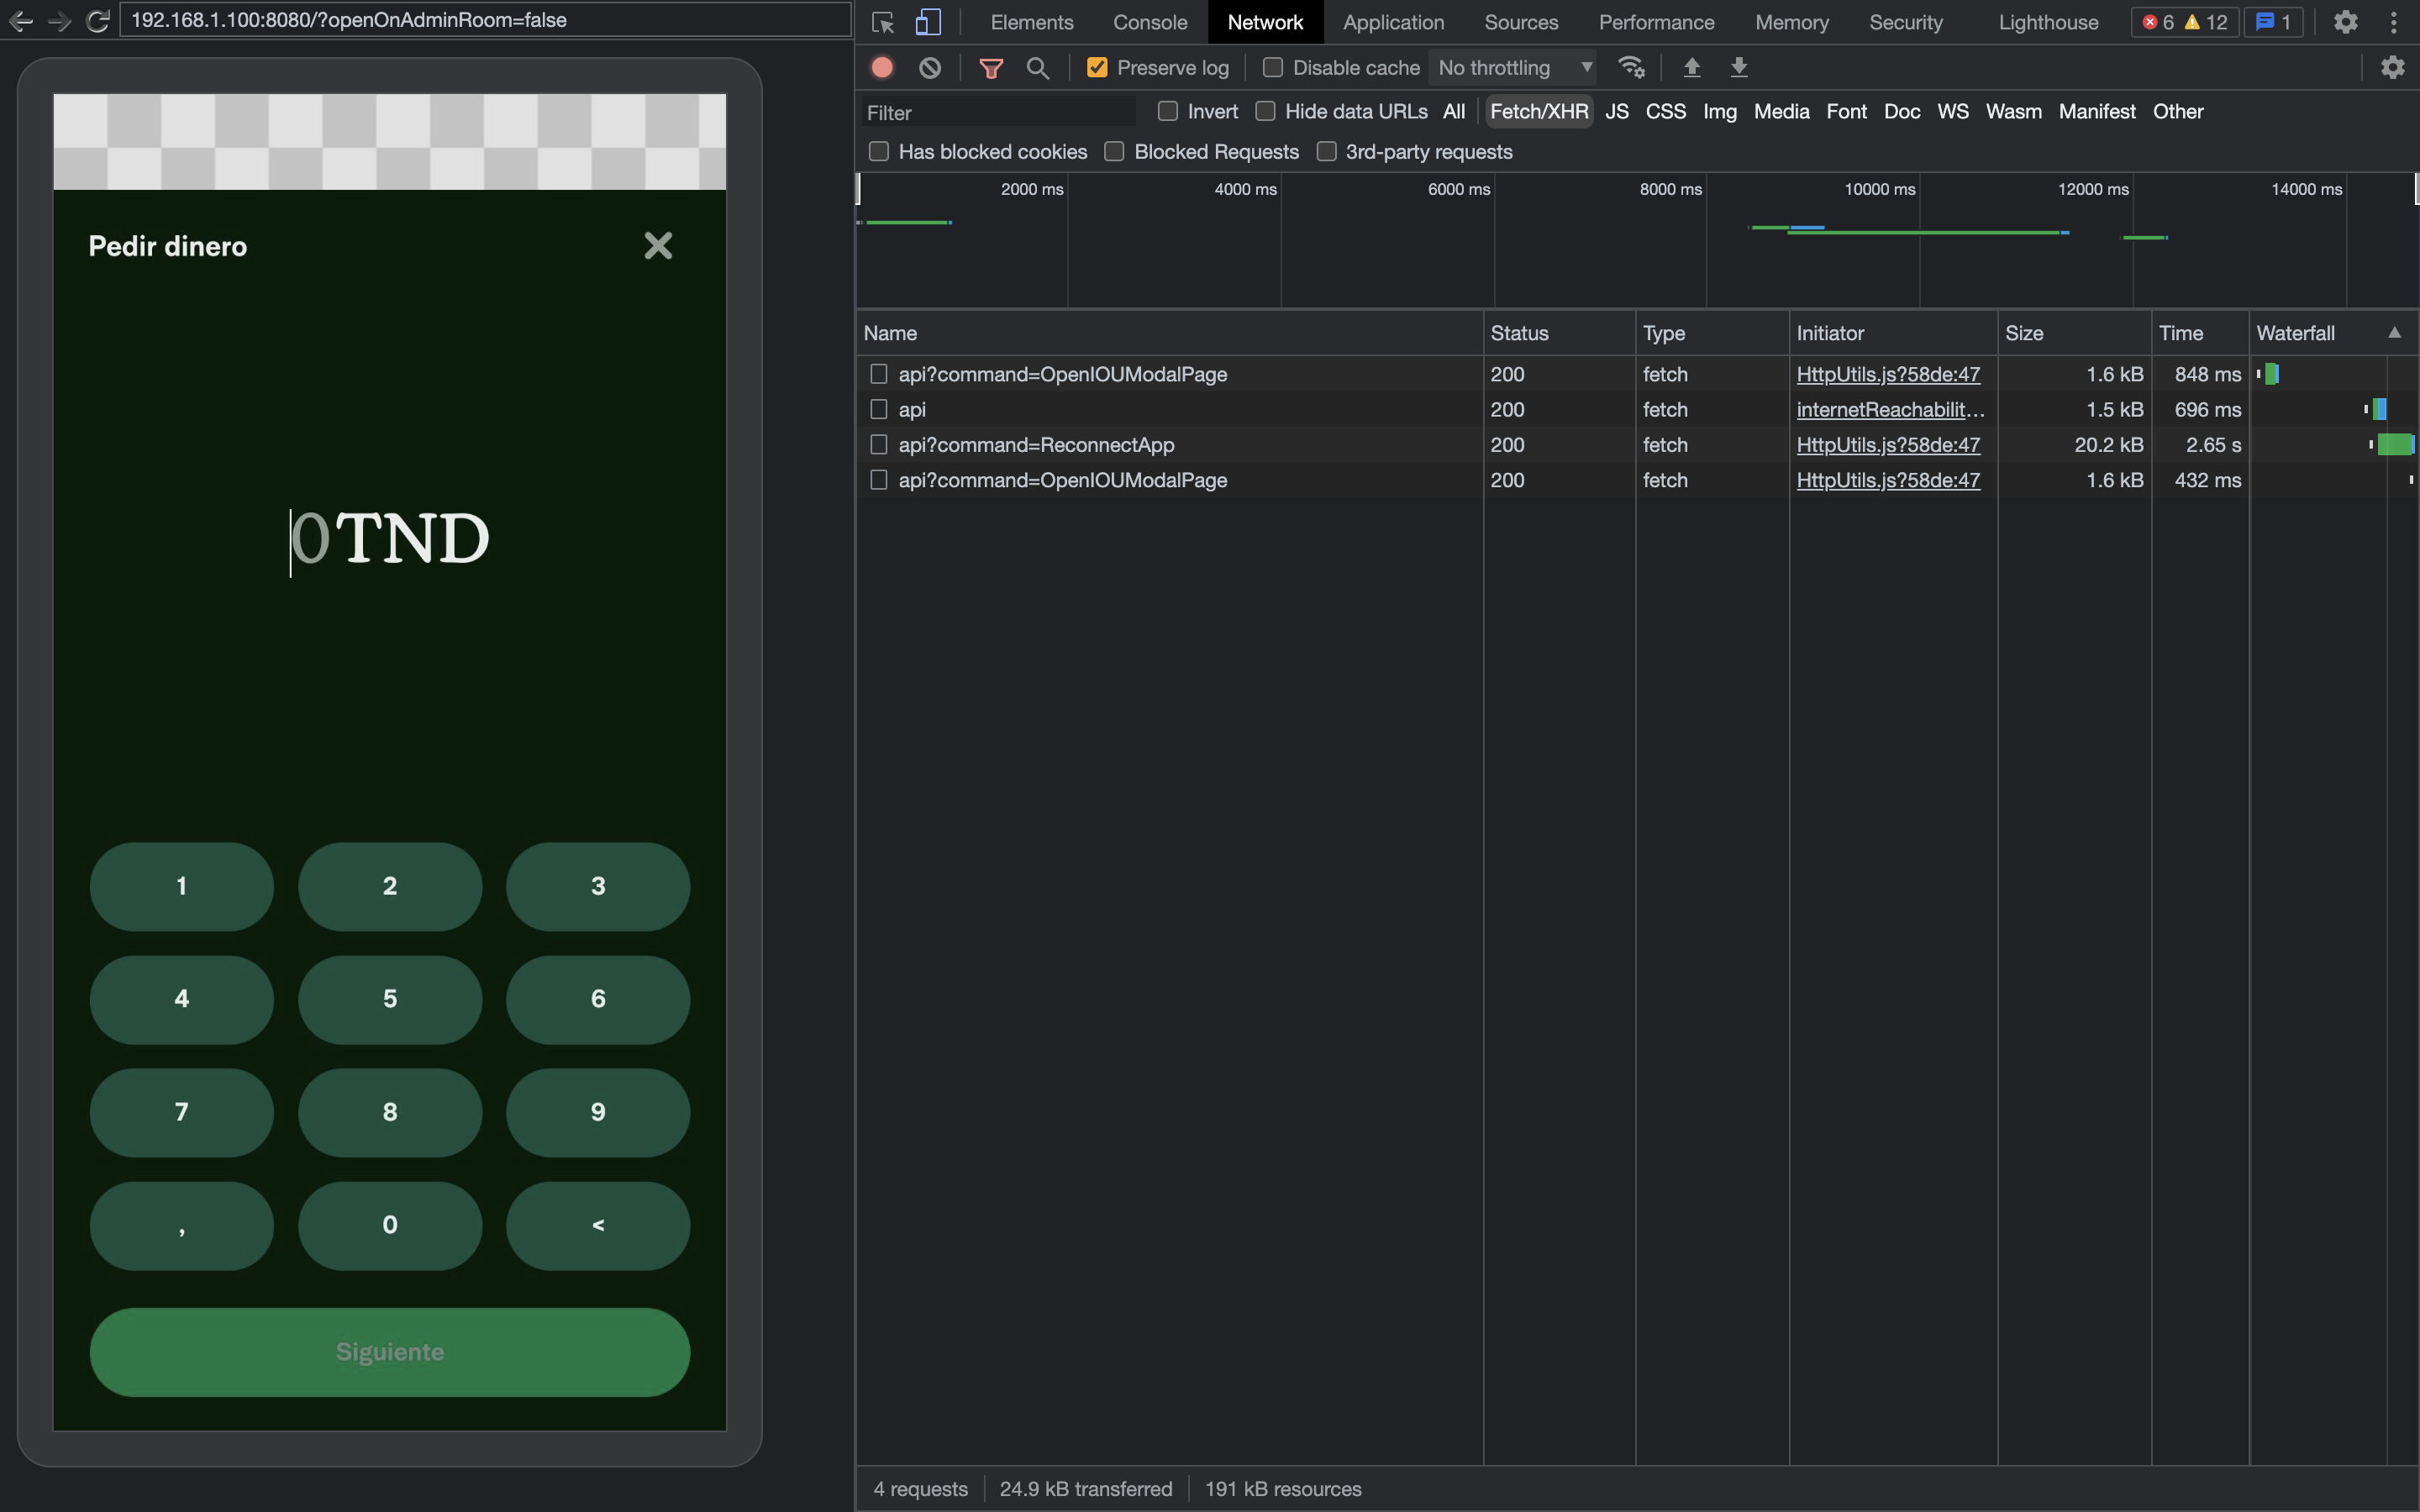Viewport: 2420px width, 1512px height.
Task: Sort requests by Time column header
Action: tap(2200, 333)
